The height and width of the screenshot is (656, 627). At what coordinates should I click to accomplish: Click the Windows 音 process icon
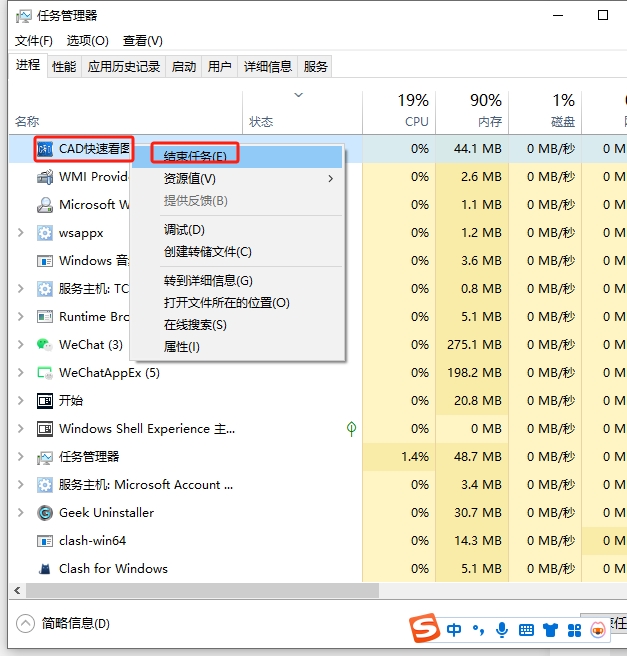coord(45,261)
